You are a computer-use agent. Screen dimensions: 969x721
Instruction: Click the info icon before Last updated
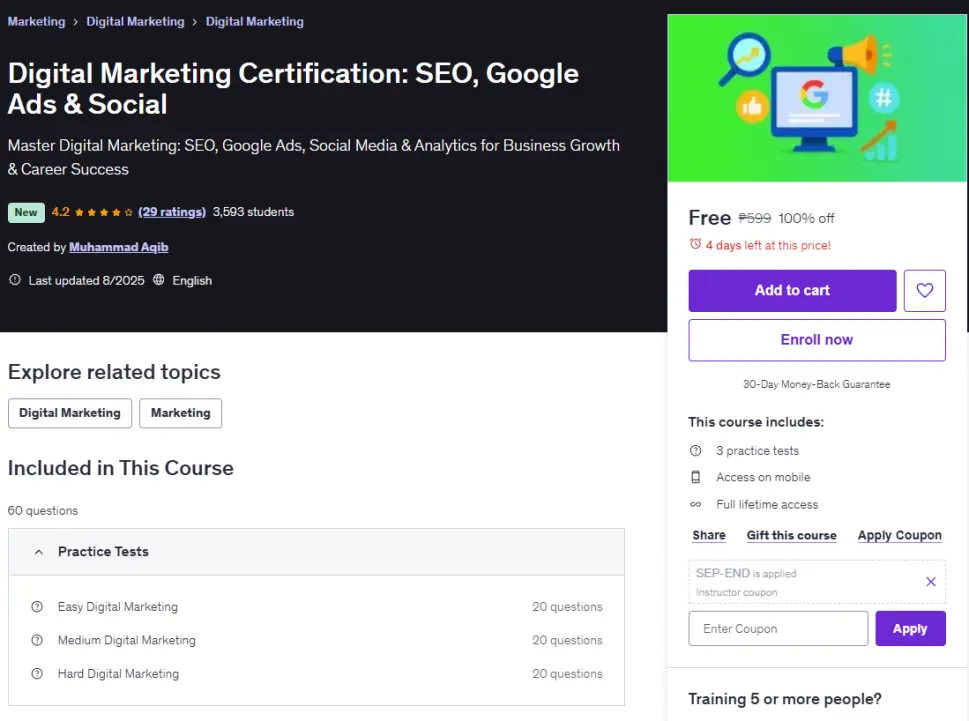15,280
